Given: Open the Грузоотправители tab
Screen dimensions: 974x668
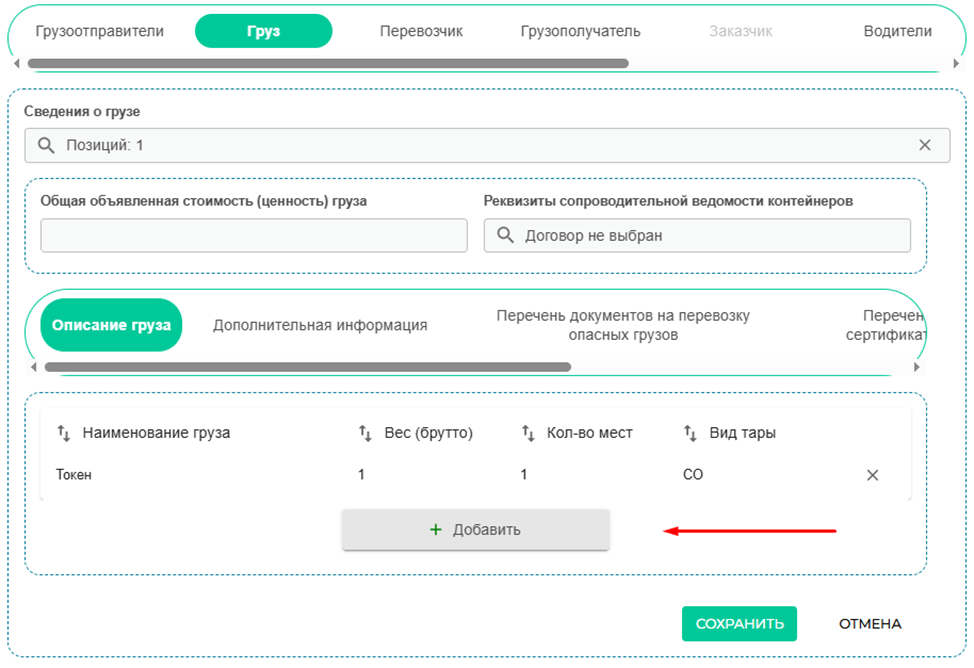Looking at the screenshot, I should pos(99,31).
